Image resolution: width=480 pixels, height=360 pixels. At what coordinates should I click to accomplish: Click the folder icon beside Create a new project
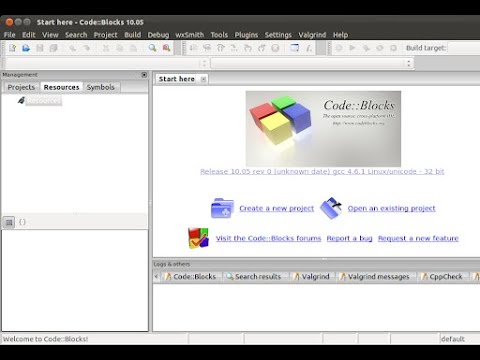pyautogui.click(x=222, y=208)
